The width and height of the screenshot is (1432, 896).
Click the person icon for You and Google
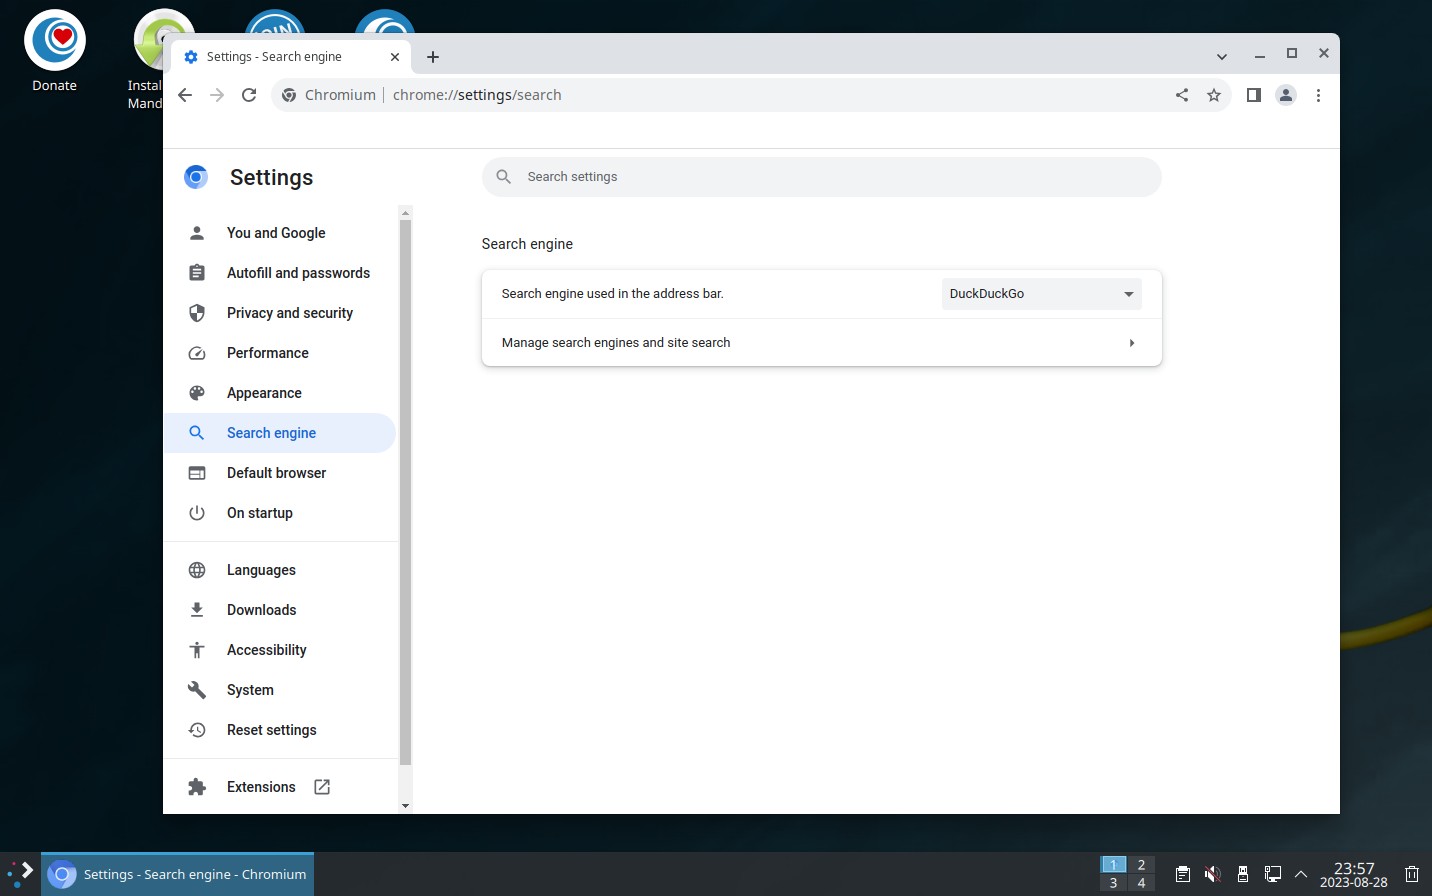tap(197, 233)
